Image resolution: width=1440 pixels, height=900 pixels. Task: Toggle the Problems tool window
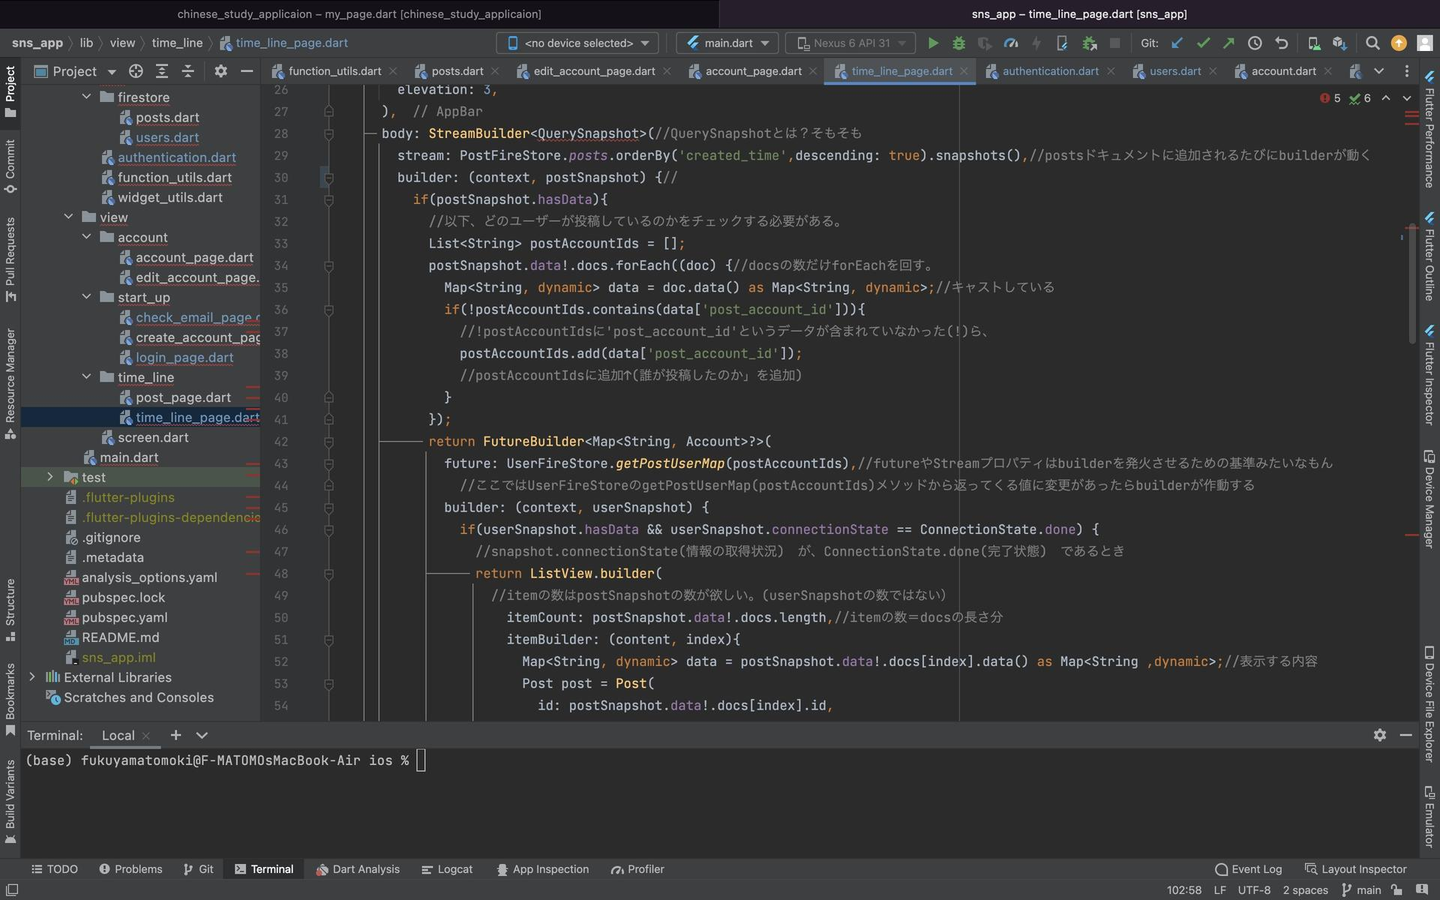(131, 869)
